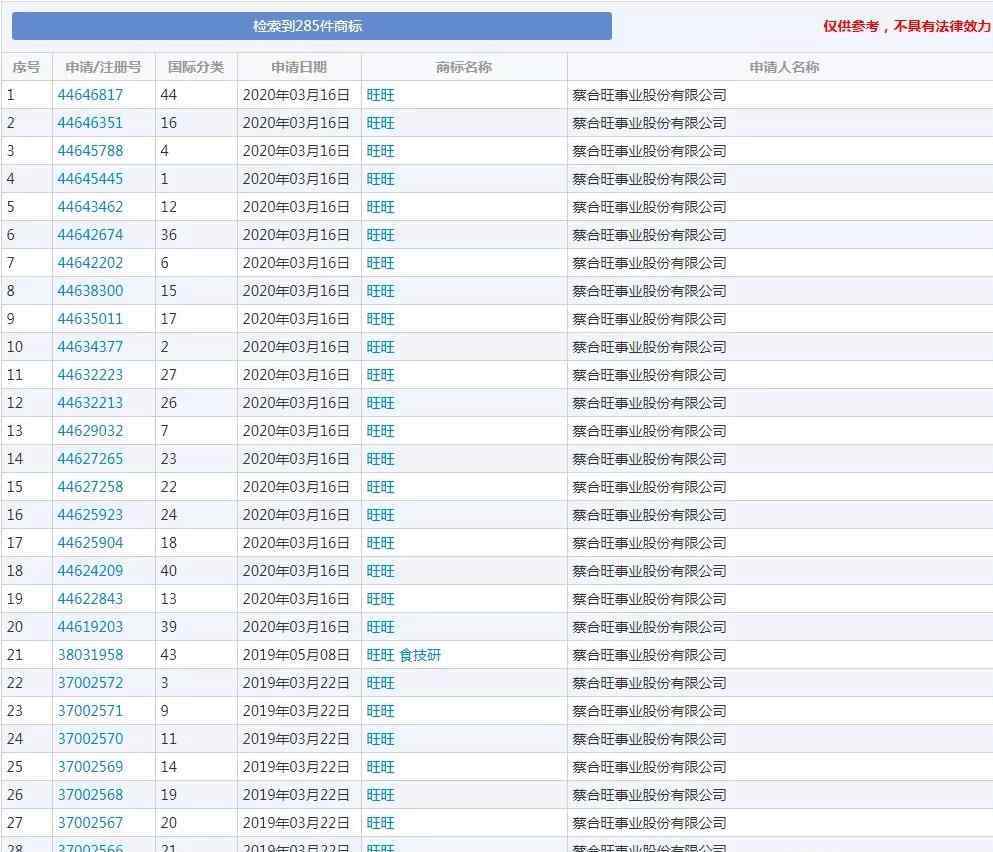This screenshot has height=852, width=993.
Task: Open the 旺旺 食技研 trademark name link
Action: click(x=403, y=655)
